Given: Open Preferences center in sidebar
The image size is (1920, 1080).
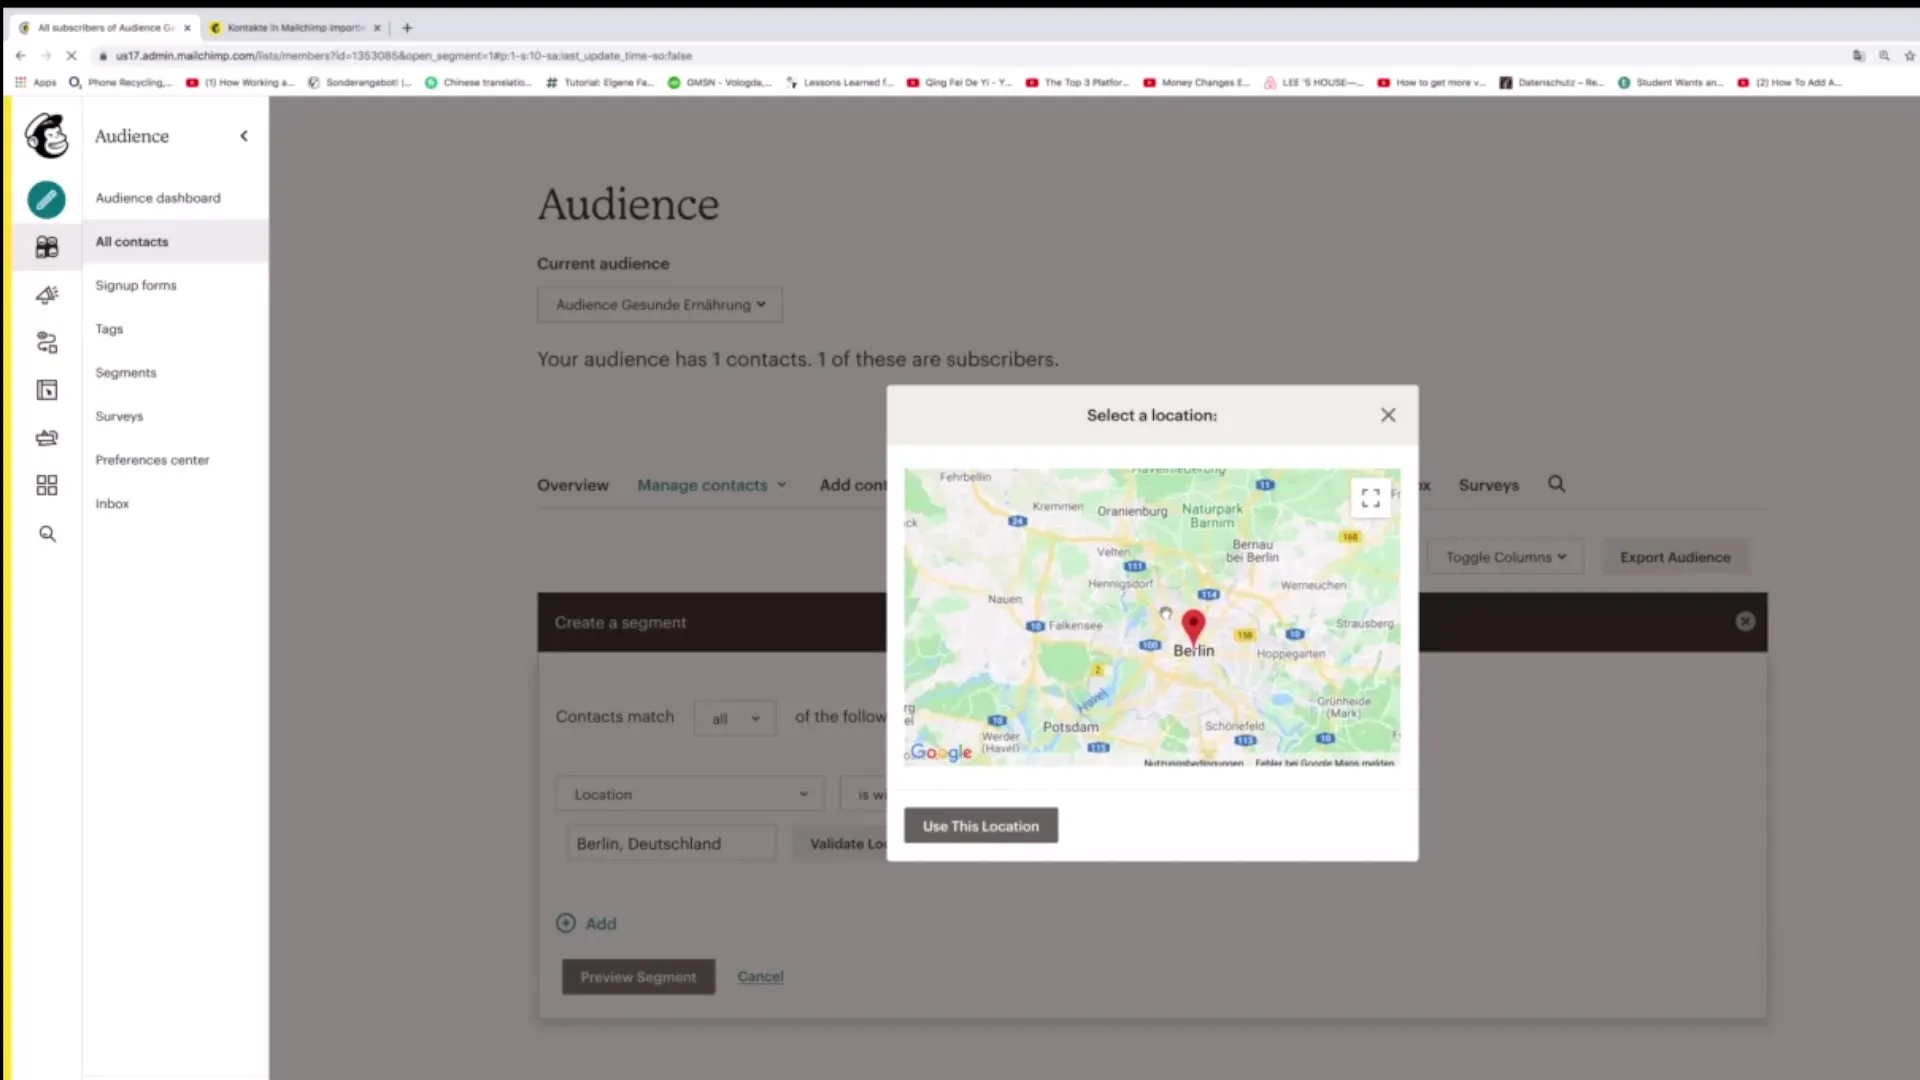Looking at the screenshot, I should click(x=152, y=460).
